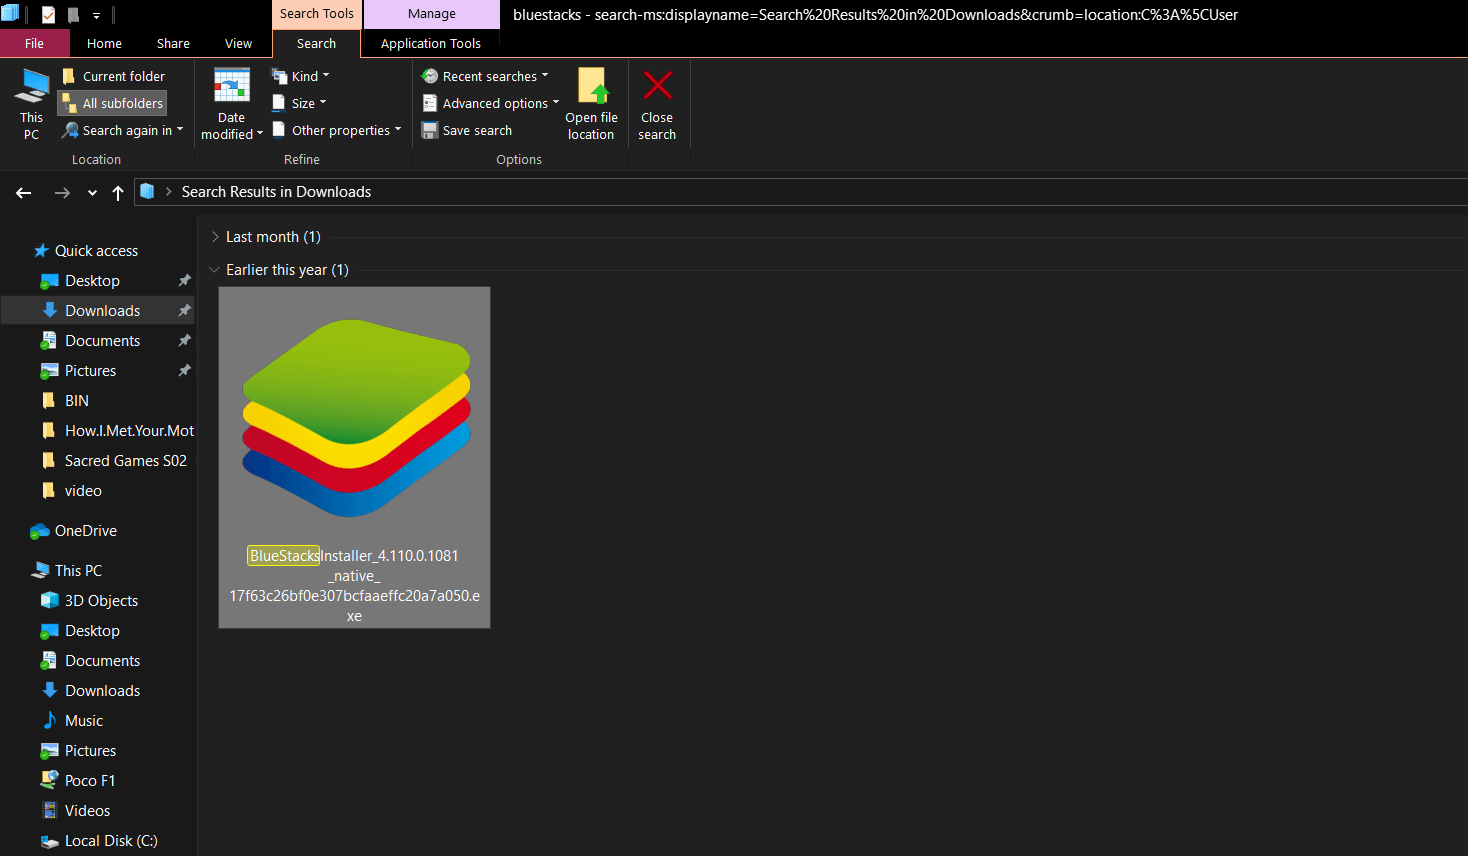The width and height of the screenshot is (1468, 856).
Task: Go back with the back arrow
Action: tap(24, 193)
